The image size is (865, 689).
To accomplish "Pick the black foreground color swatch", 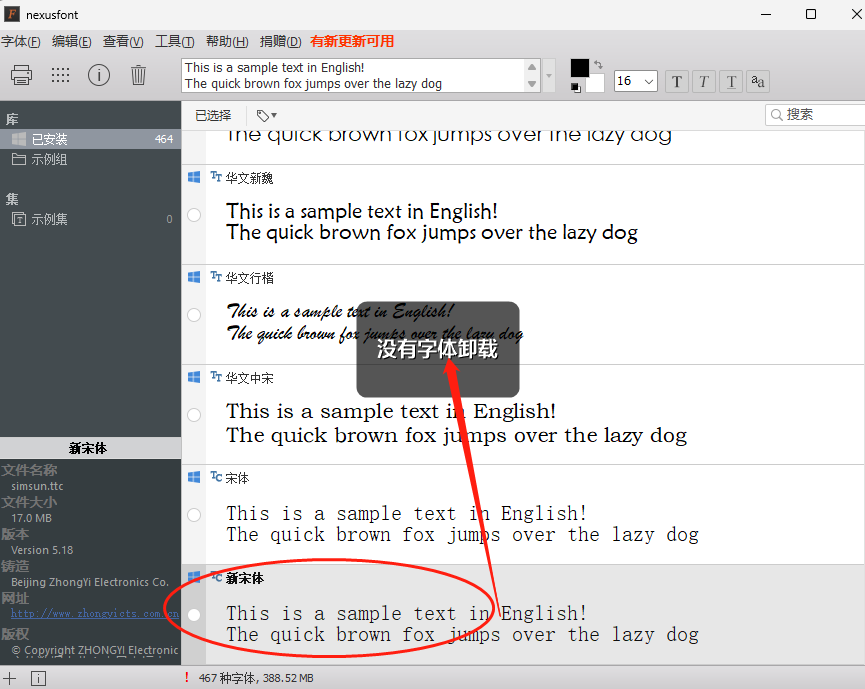I will pos(579,67).
